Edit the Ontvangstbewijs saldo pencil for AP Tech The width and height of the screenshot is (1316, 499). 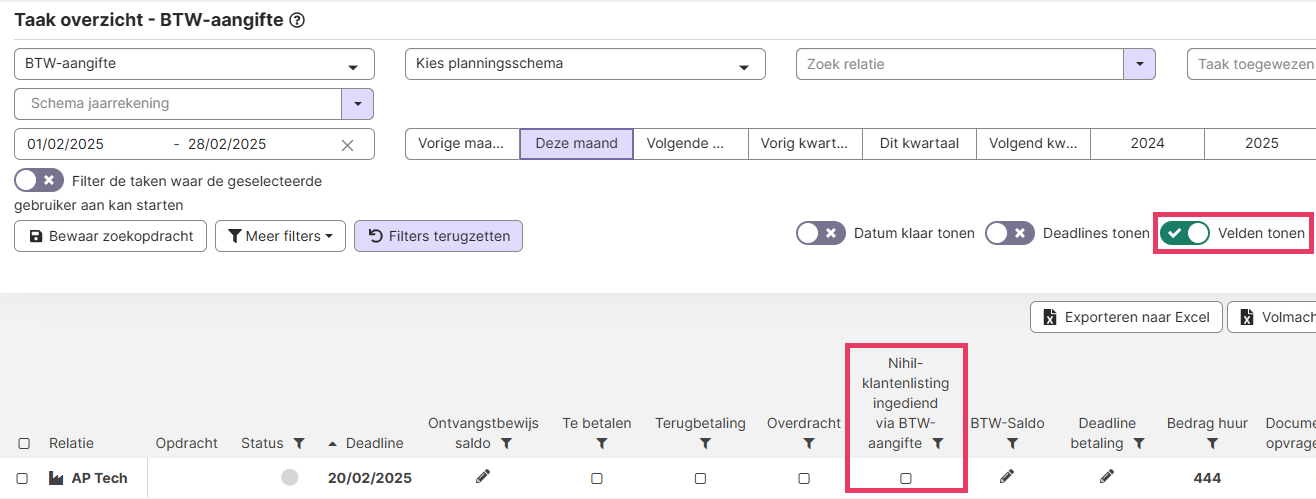point(483,477)
